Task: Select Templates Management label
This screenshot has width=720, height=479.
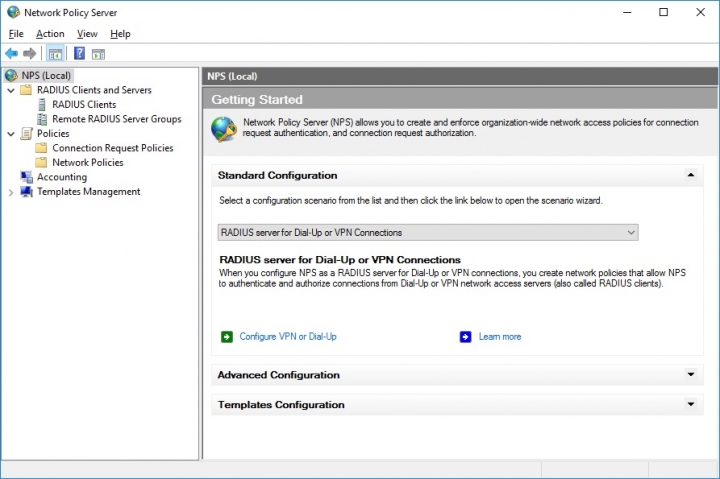Action: coord(89,192)
